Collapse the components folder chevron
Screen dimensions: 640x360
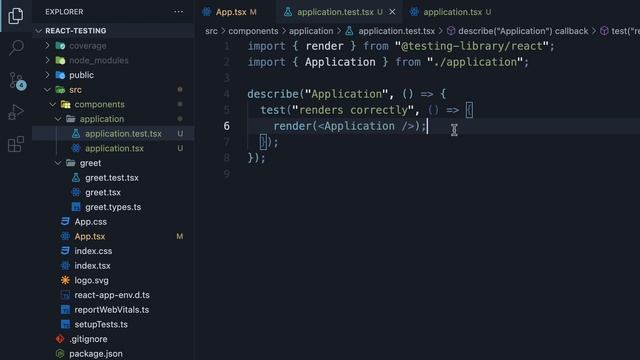pyautogui.click(x=53, y=104)
